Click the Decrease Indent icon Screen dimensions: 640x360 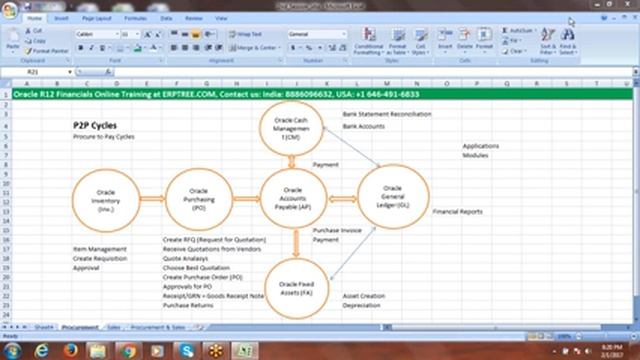208,48
